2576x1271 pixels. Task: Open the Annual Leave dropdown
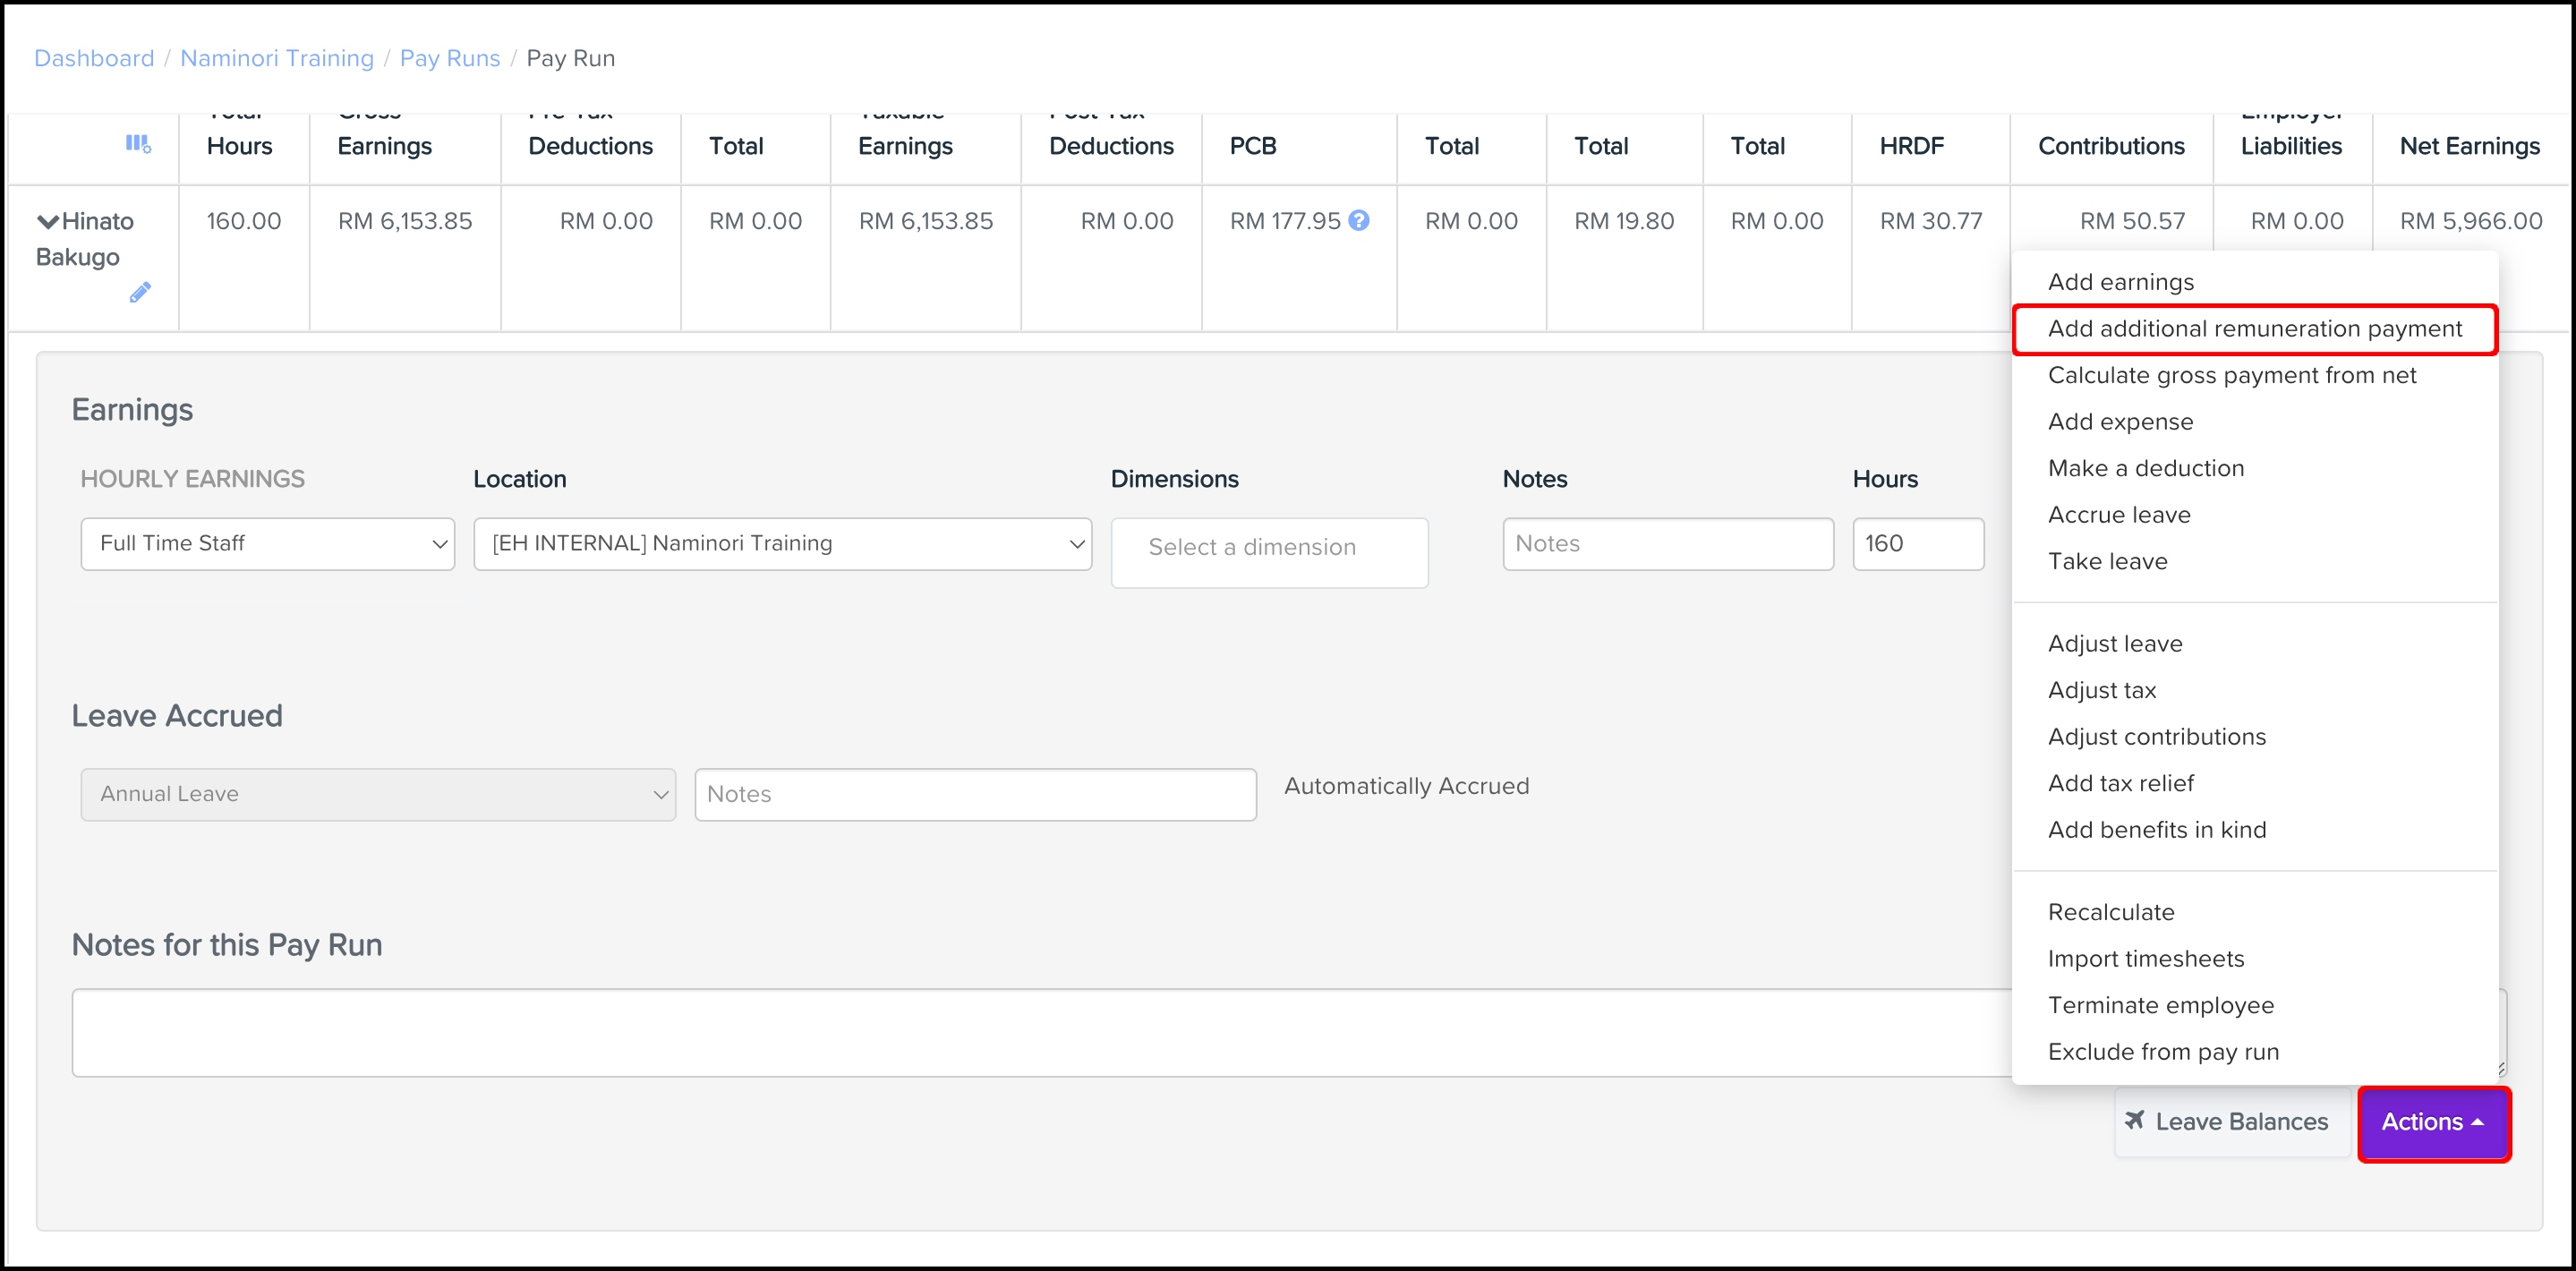378,794
